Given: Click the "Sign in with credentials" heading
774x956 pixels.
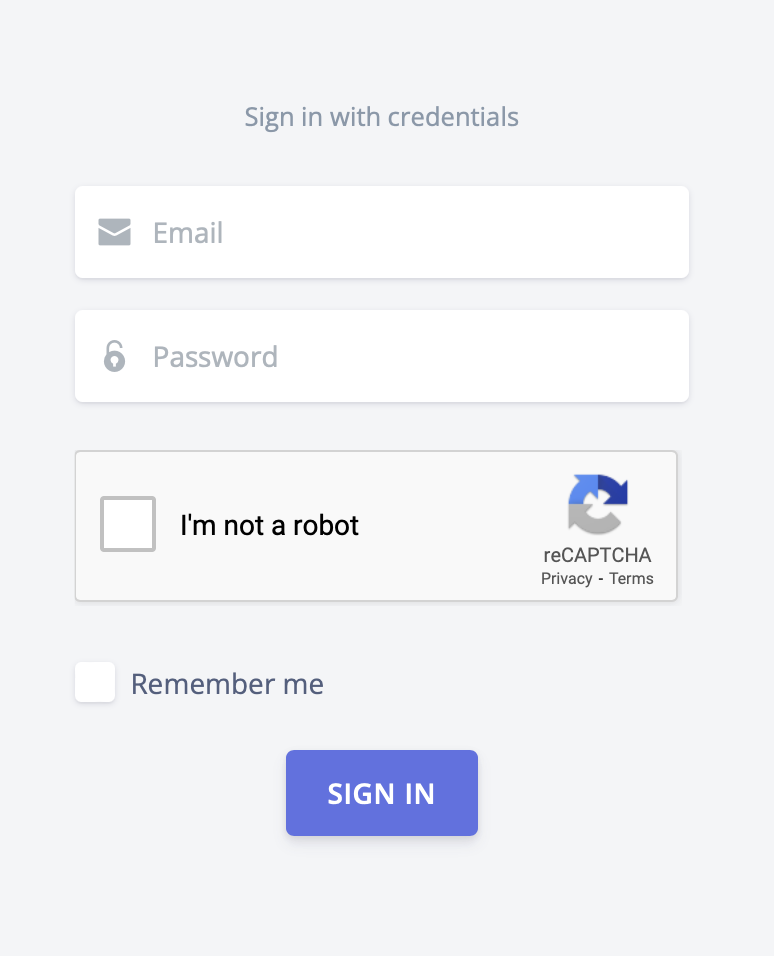Looking at the screenshot, I should point(382,117).
